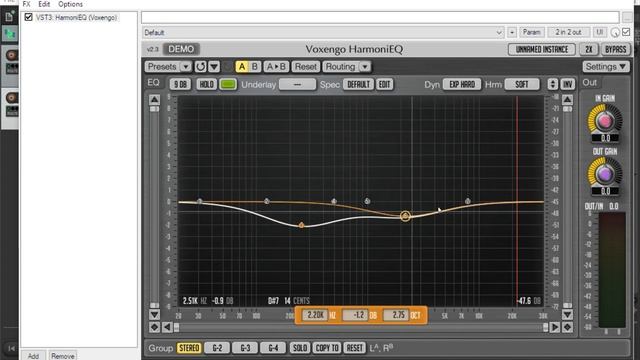Select channel group G-3
Viewport: 640px width, 360px height.
pos(245,348)
